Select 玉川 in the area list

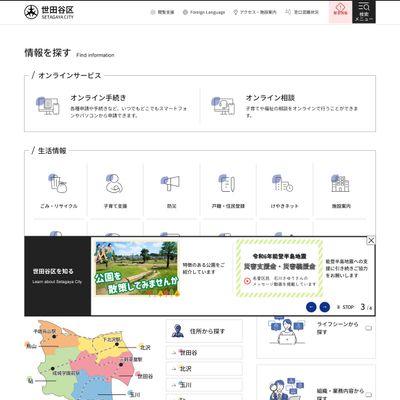click(x=204, y=385)
